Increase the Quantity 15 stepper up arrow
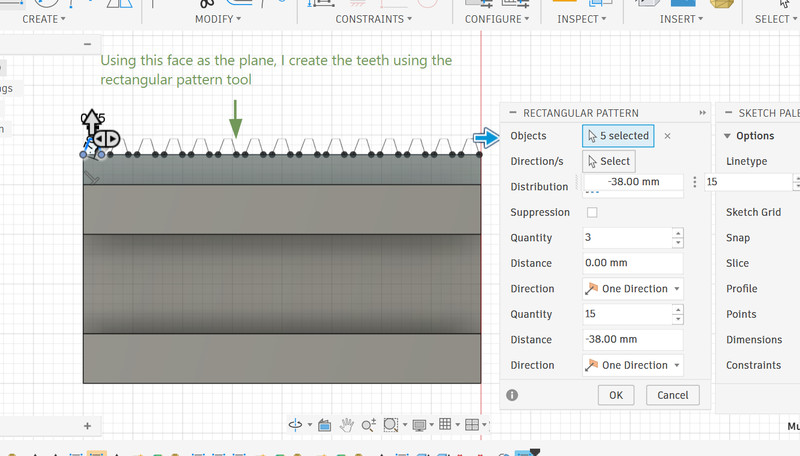Viewport: 800px width, 456px height. (x=678, y=310)
